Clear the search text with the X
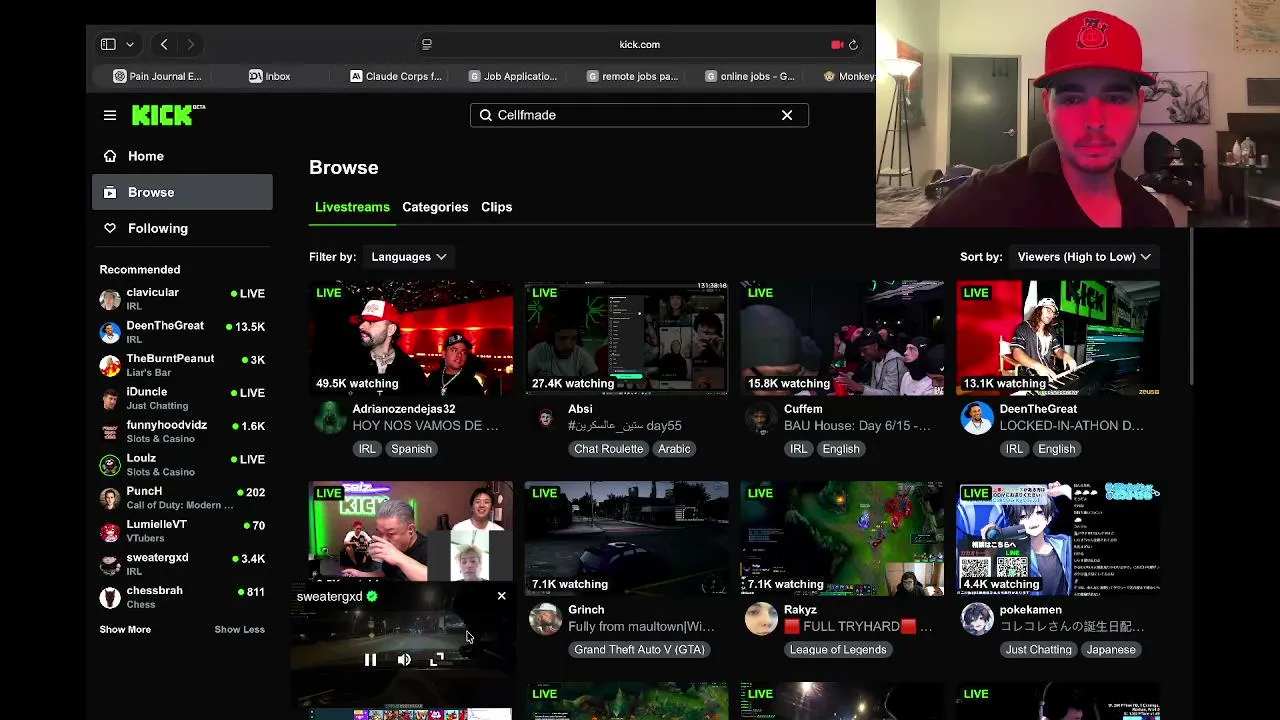 (787, 115)
